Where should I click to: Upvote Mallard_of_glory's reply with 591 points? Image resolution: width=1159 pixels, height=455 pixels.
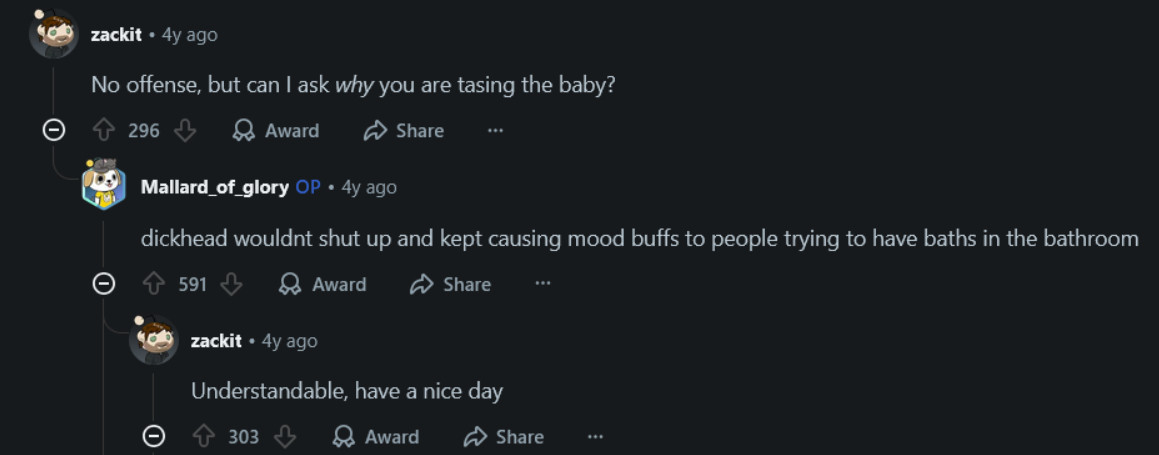[x=153, y=284]
